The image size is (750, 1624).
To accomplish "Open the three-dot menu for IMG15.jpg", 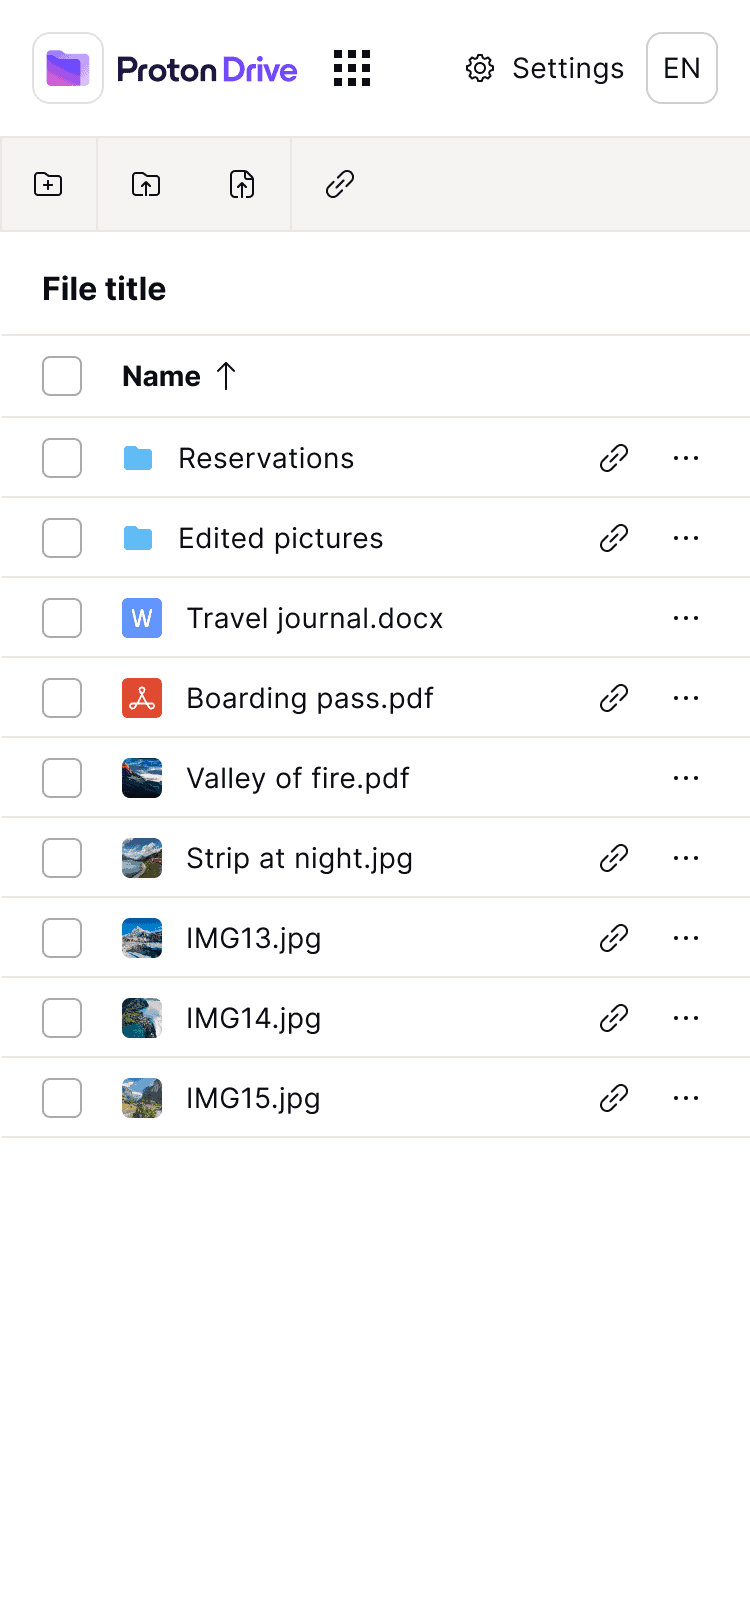I will coord(686,1098).
